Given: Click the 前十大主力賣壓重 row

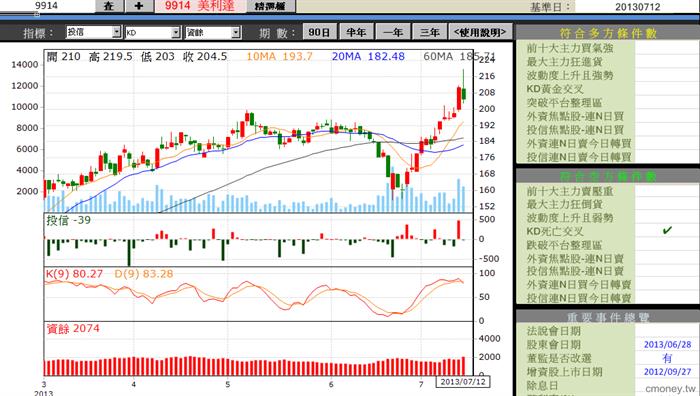Looking at the screenshot, I should click(x=608, y=191).
